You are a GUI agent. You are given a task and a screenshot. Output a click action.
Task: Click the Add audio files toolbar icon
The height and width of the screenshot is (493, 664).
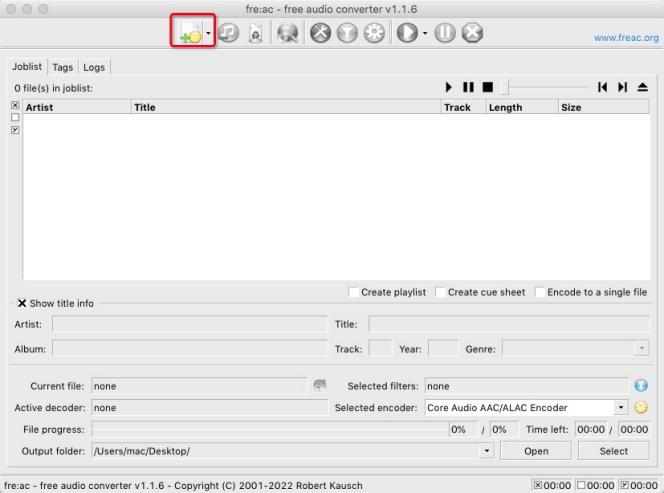(x=191, y=33)
